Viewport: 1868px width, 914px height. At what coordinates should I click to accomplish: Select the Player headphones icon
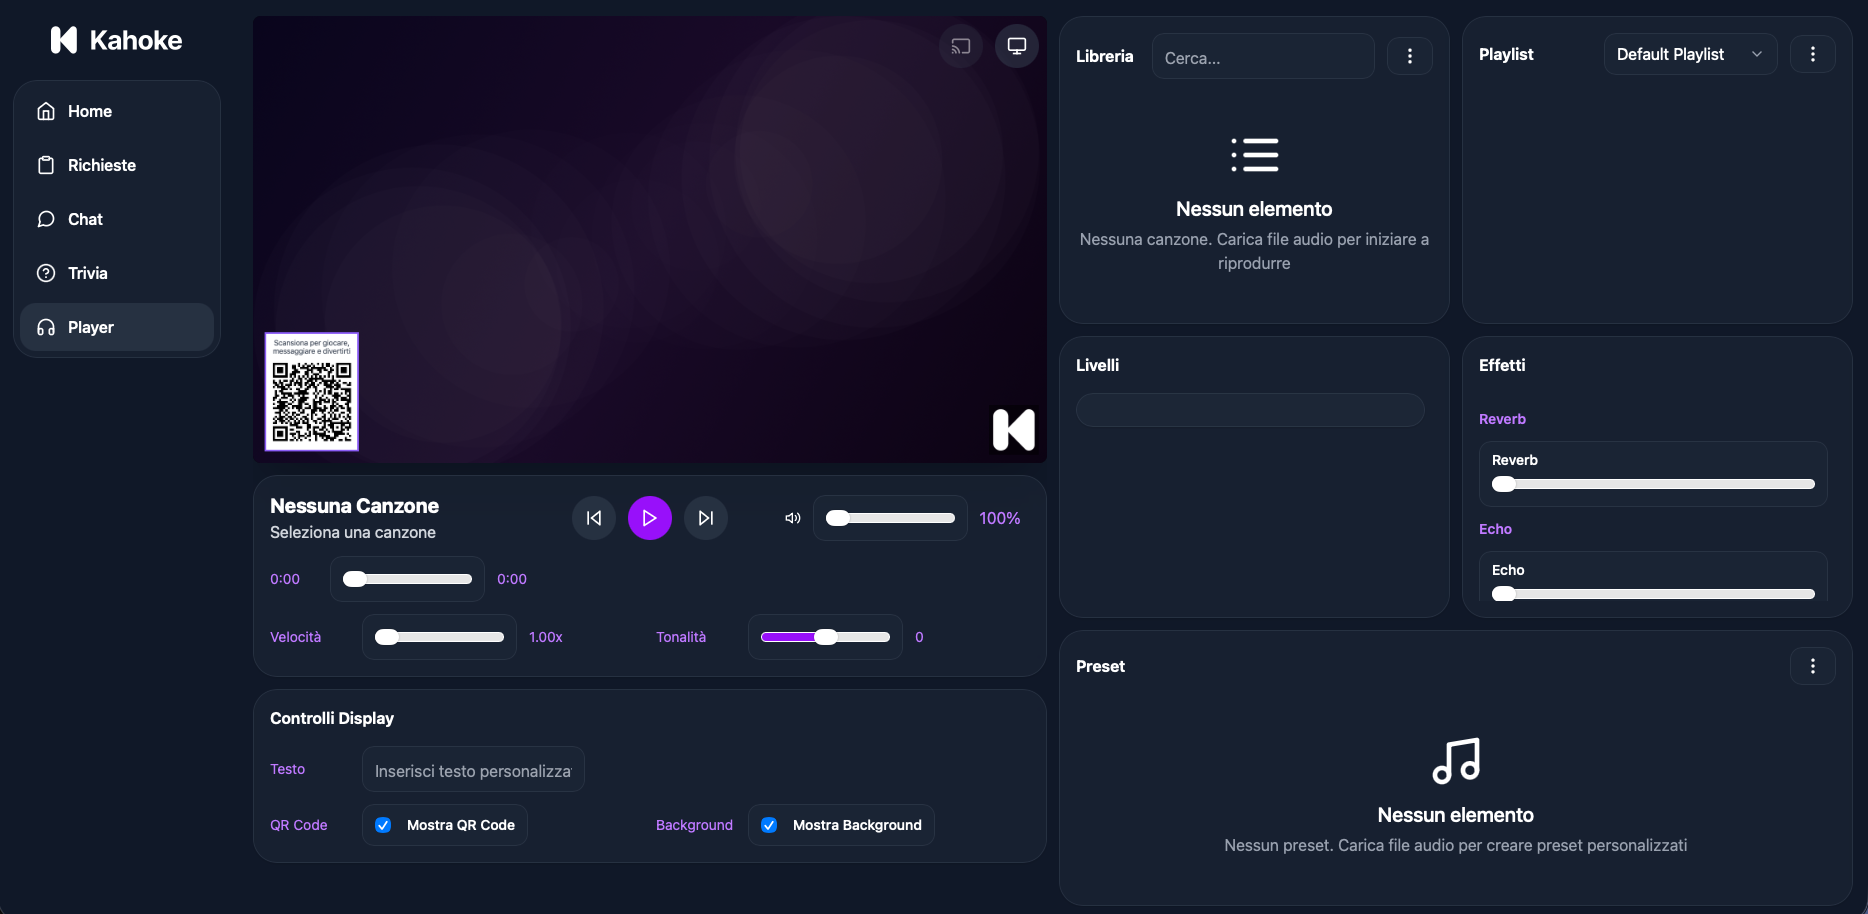point(46,327)
